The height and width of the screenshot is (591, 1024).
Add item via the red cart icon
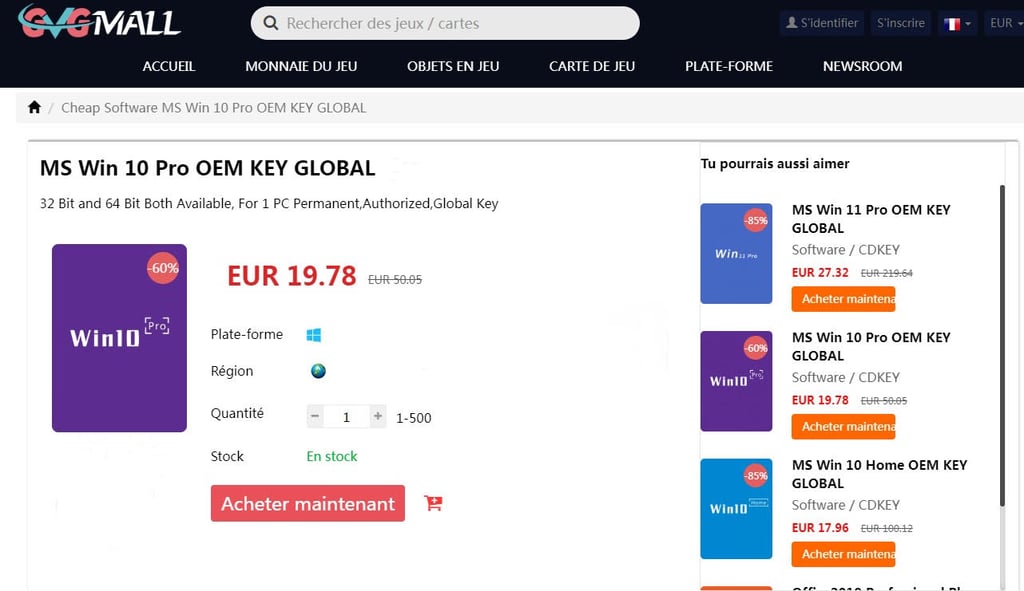(x=433, y=503)
